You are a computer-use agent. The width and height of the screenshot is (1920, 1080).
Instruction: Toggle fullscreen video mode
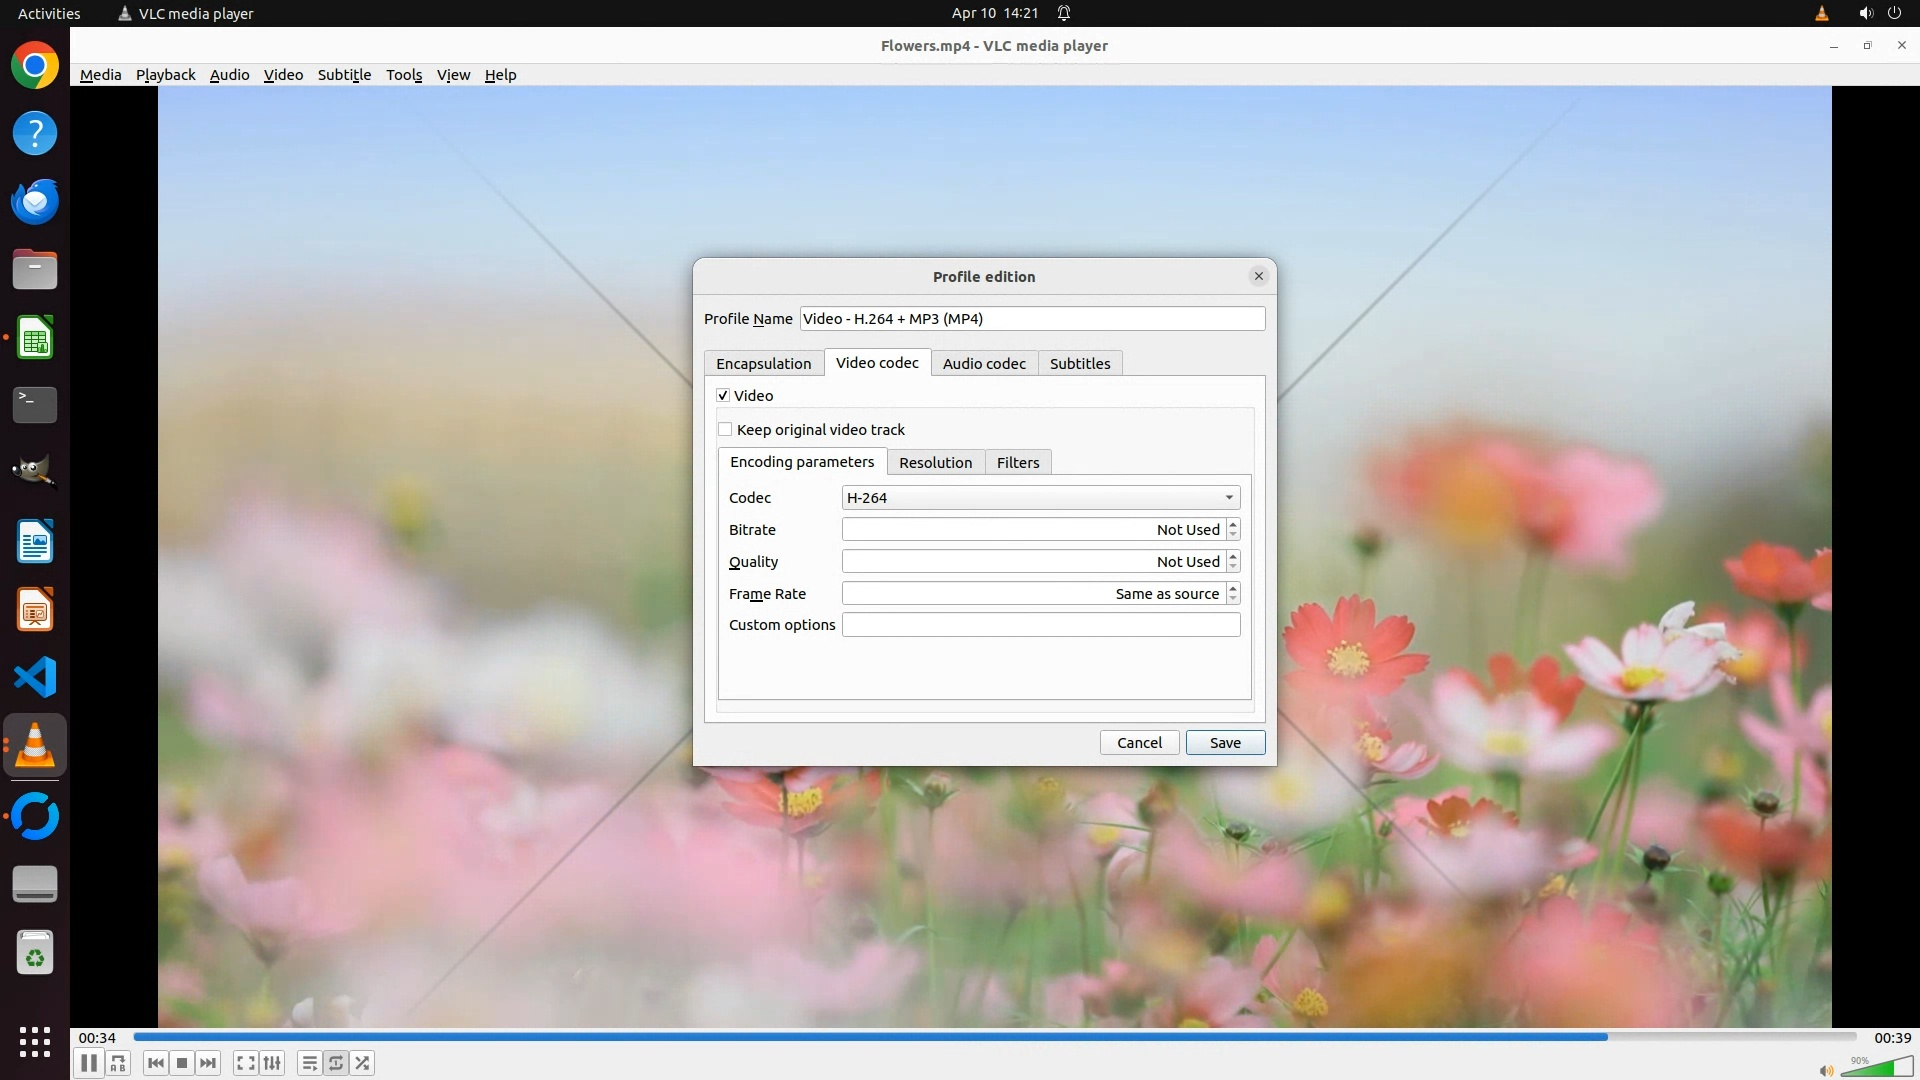[x=245, y=1063]
